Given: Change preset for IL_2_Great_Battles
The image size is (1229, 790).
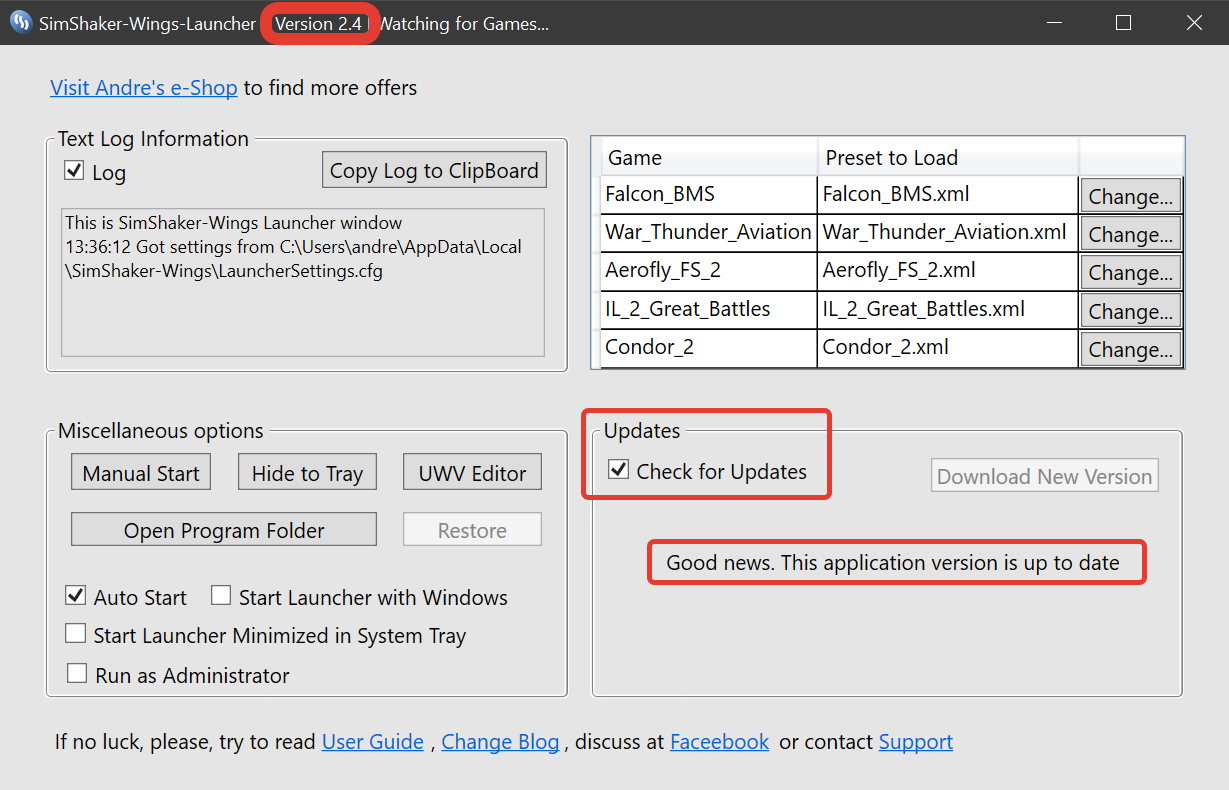Looking at the screenshot, I should [1131, 311].
